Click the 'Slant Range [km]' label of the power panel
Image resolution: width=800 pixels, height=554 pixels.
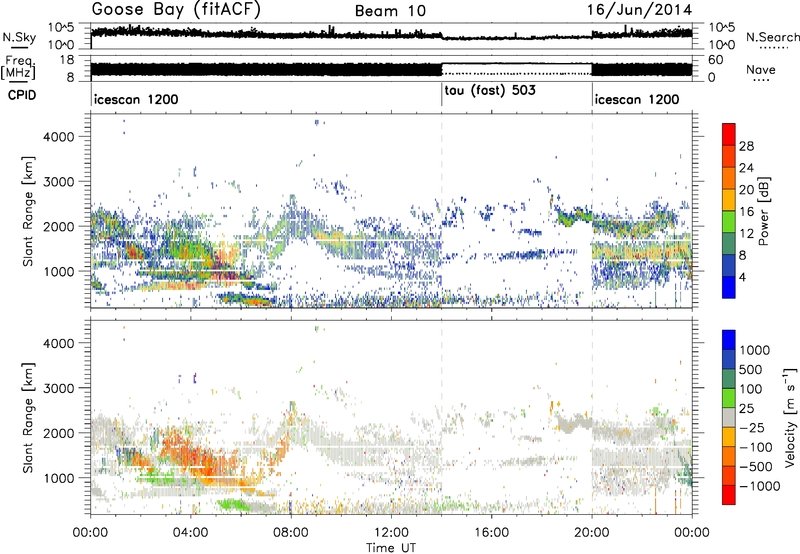[x=28, y=211]
